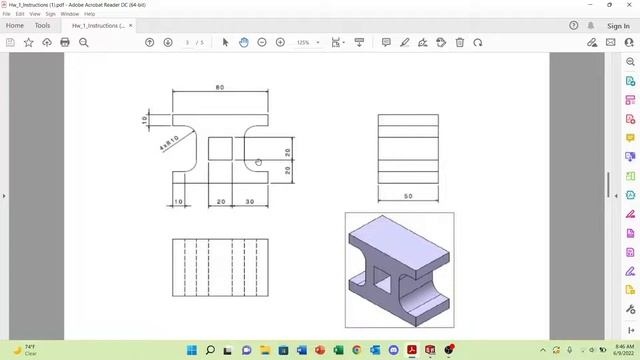Open the taskbar clock and date

click(624, 350)
